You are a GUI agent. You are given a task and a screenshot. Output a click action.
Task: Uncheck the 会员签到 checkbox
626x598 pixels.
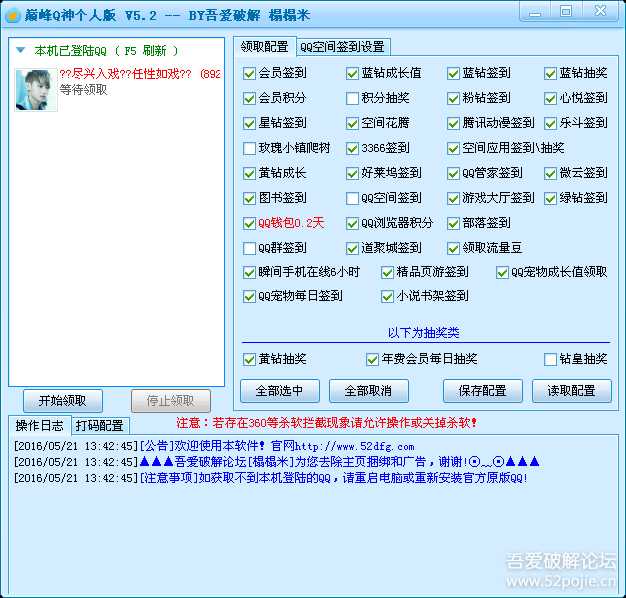(250, 73)
